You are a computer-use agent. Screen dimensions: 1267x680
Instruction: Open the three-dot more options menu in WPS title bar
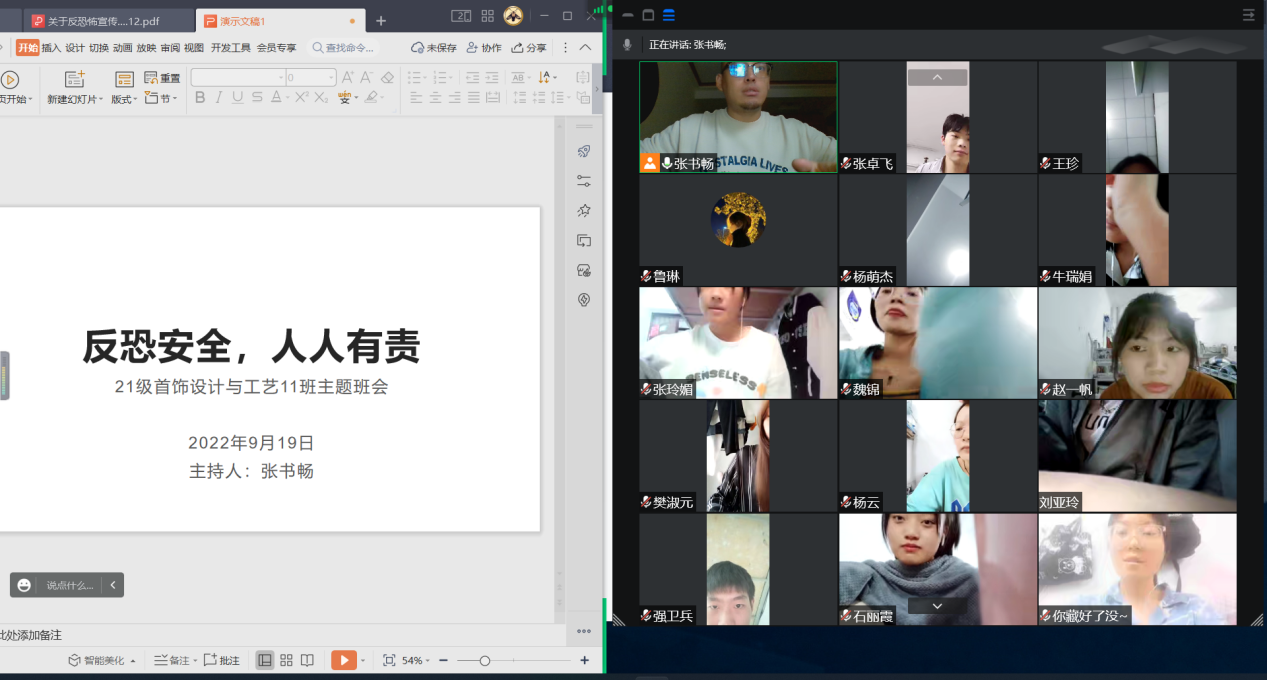point(565,48)
